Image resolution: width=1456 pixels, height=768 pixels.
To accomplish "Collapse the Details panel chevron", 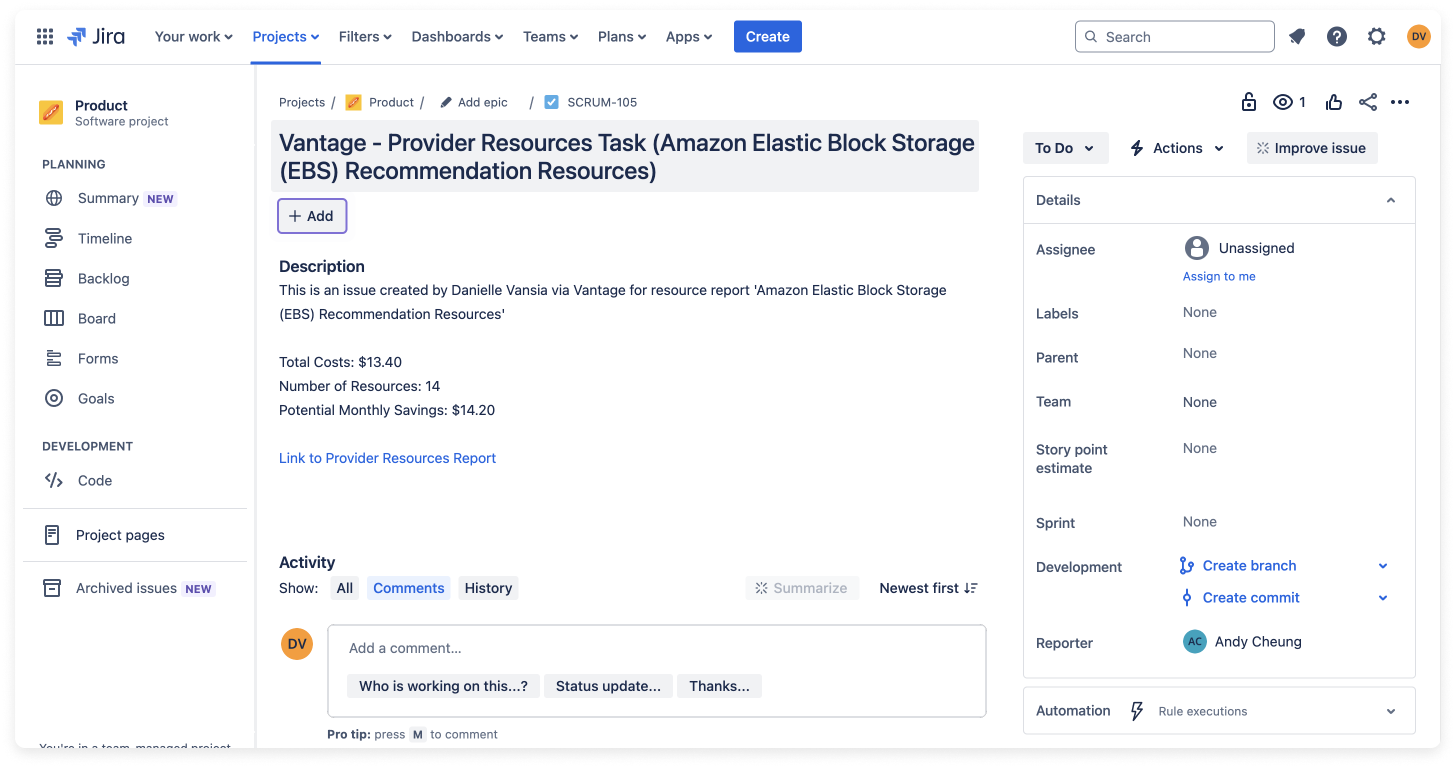I will [1390, 200].
